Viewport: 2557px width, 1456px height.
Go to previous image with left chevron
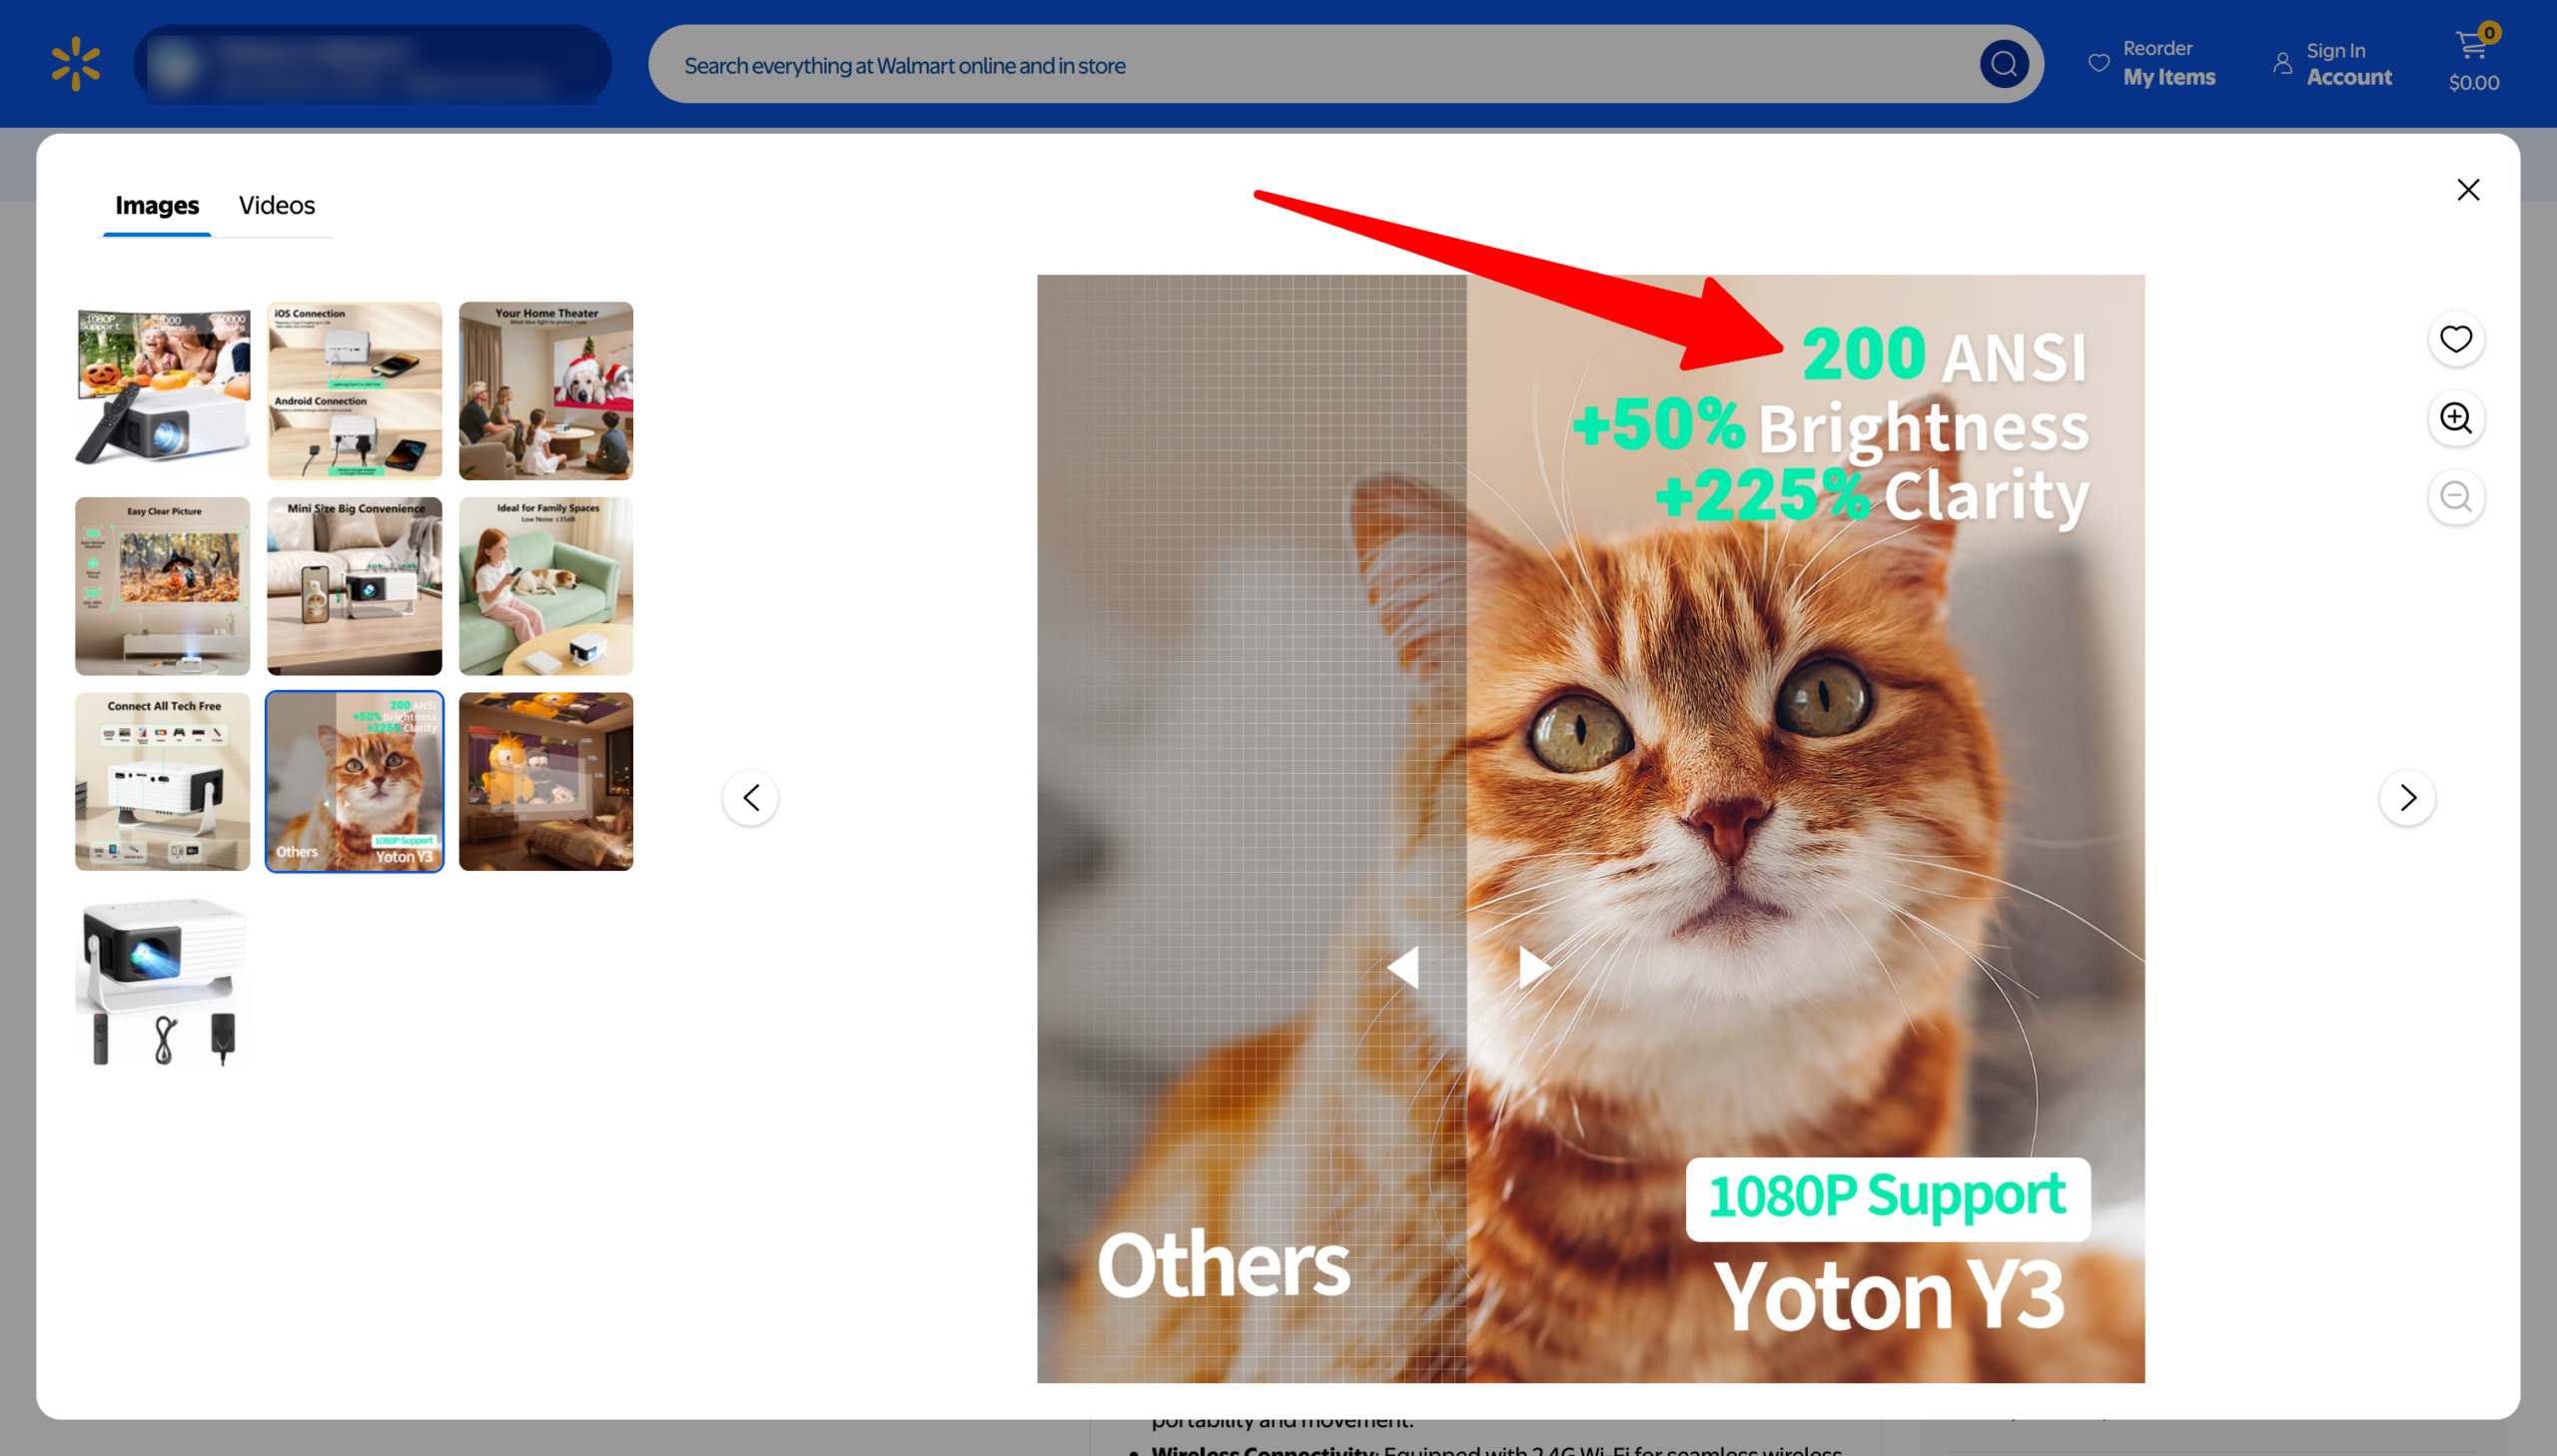(x=751, y=798)
